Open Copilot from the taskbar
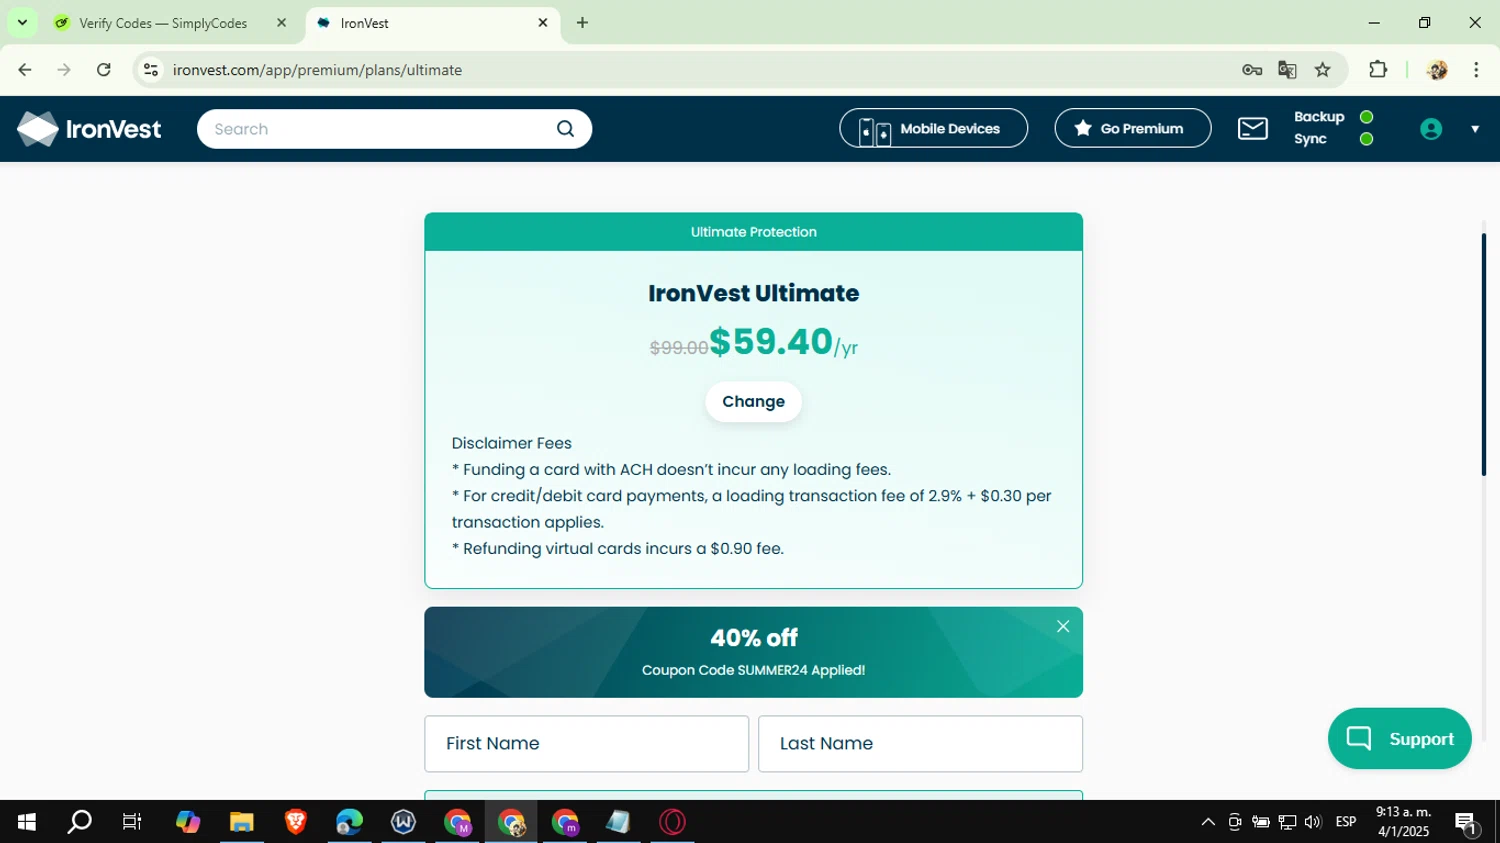 188,822
